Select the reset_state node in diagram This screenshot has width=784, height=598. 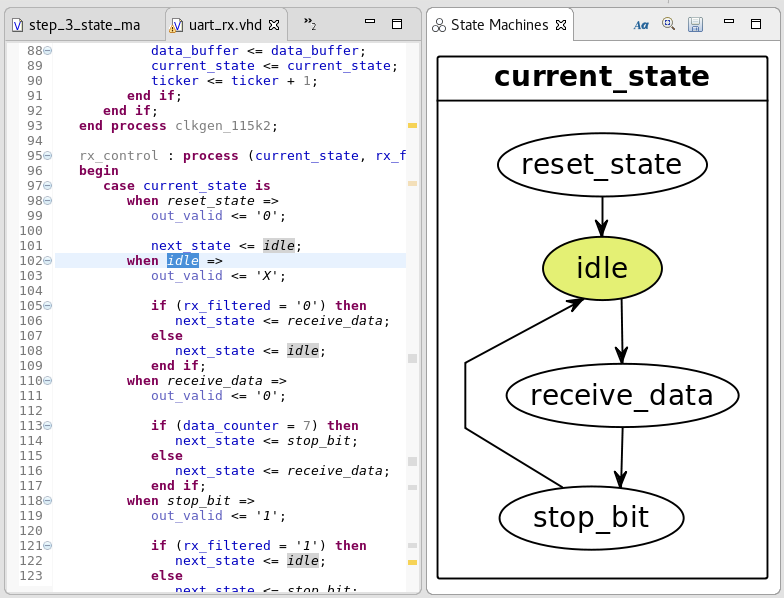coord(602,164)
